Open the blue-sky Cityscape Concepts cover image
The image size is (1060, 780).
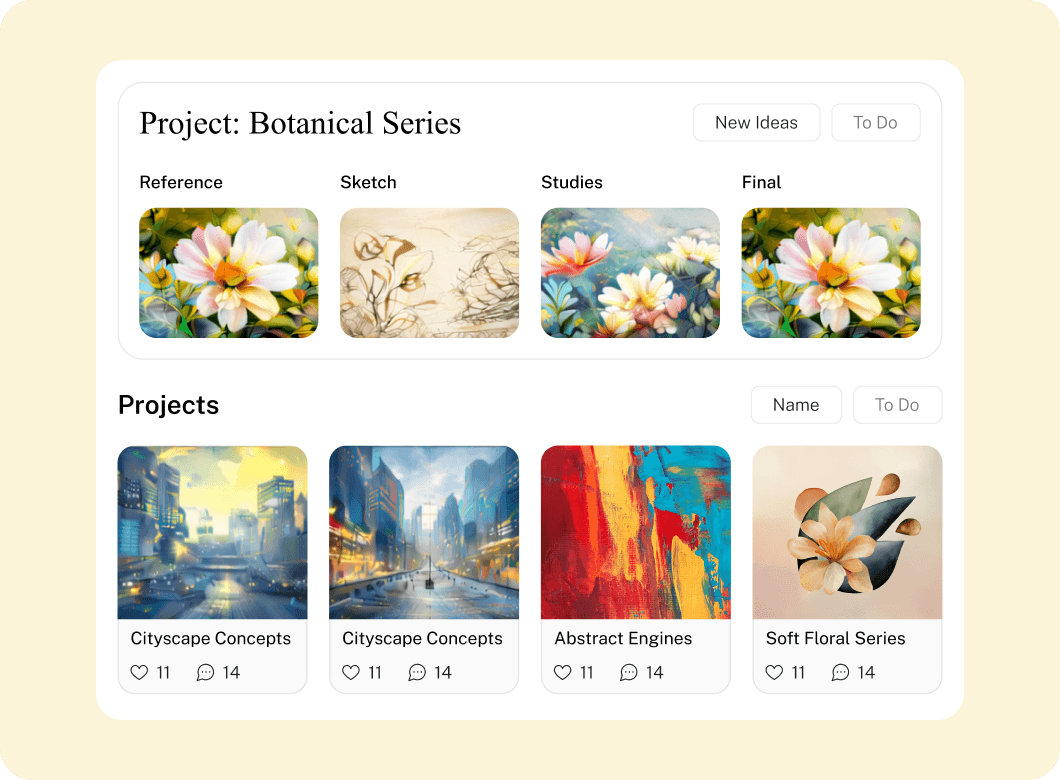click(424, 532)
